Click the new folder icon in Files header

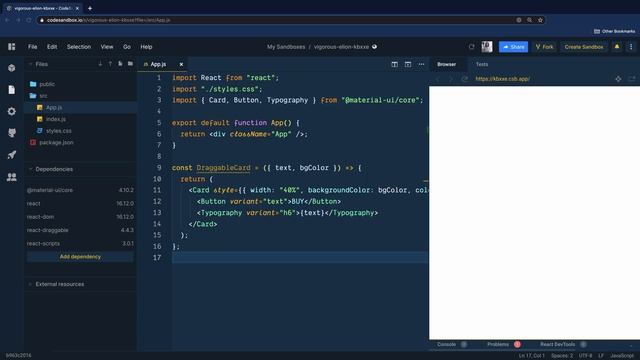point(130,64)
